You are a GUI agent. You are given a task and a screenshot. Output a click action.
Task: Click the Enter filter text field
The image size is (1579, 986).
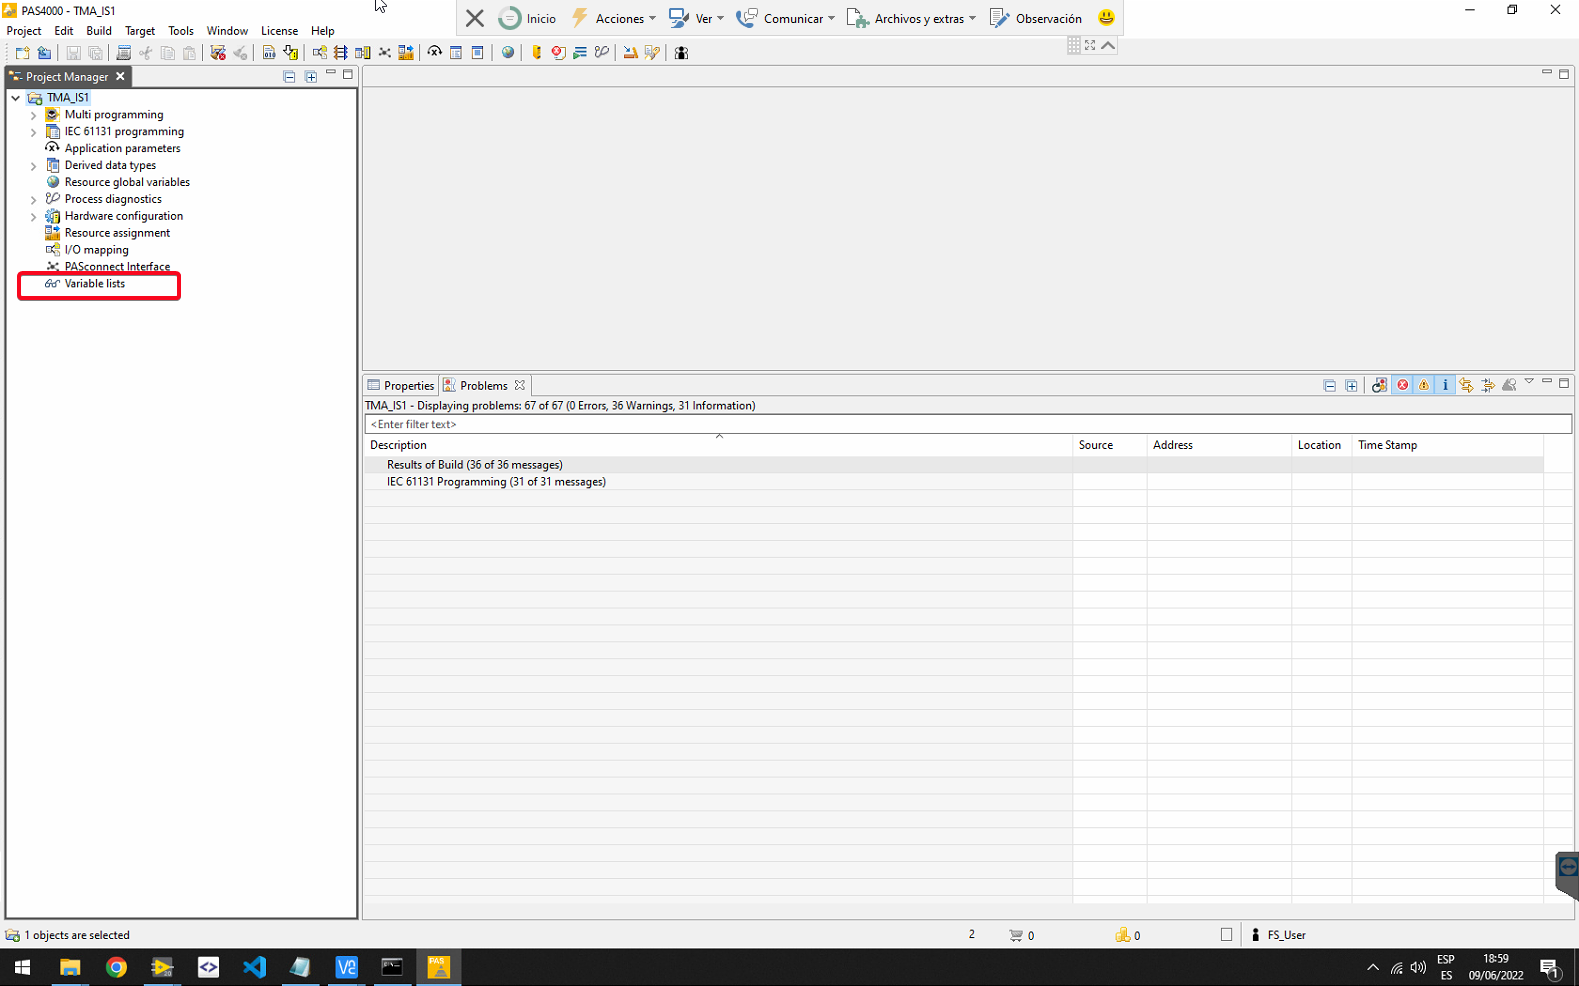coord(968,424)
